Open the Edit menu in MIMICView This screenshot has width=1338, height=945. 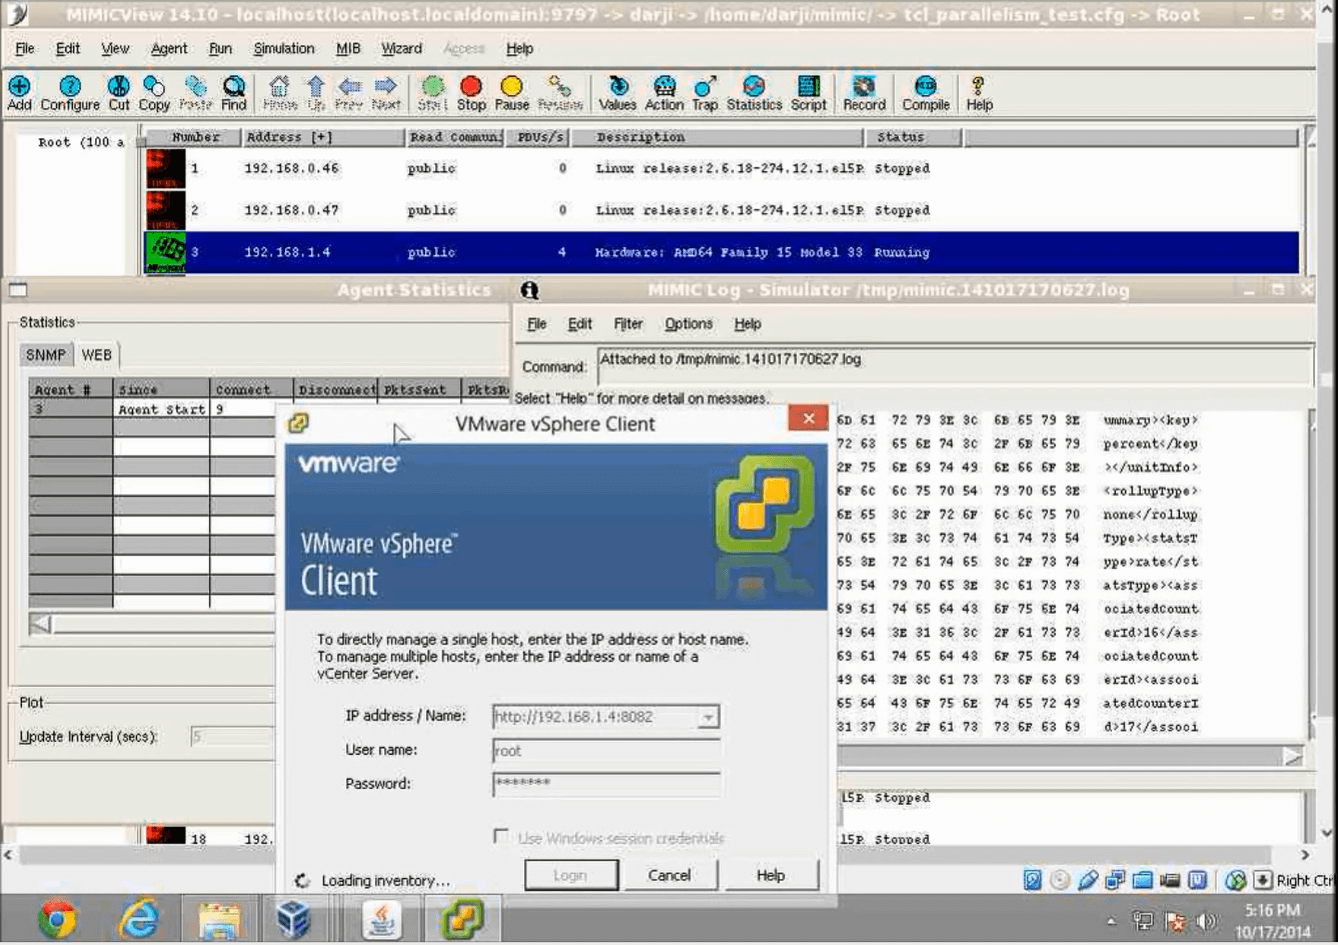[x=67, y=48]
